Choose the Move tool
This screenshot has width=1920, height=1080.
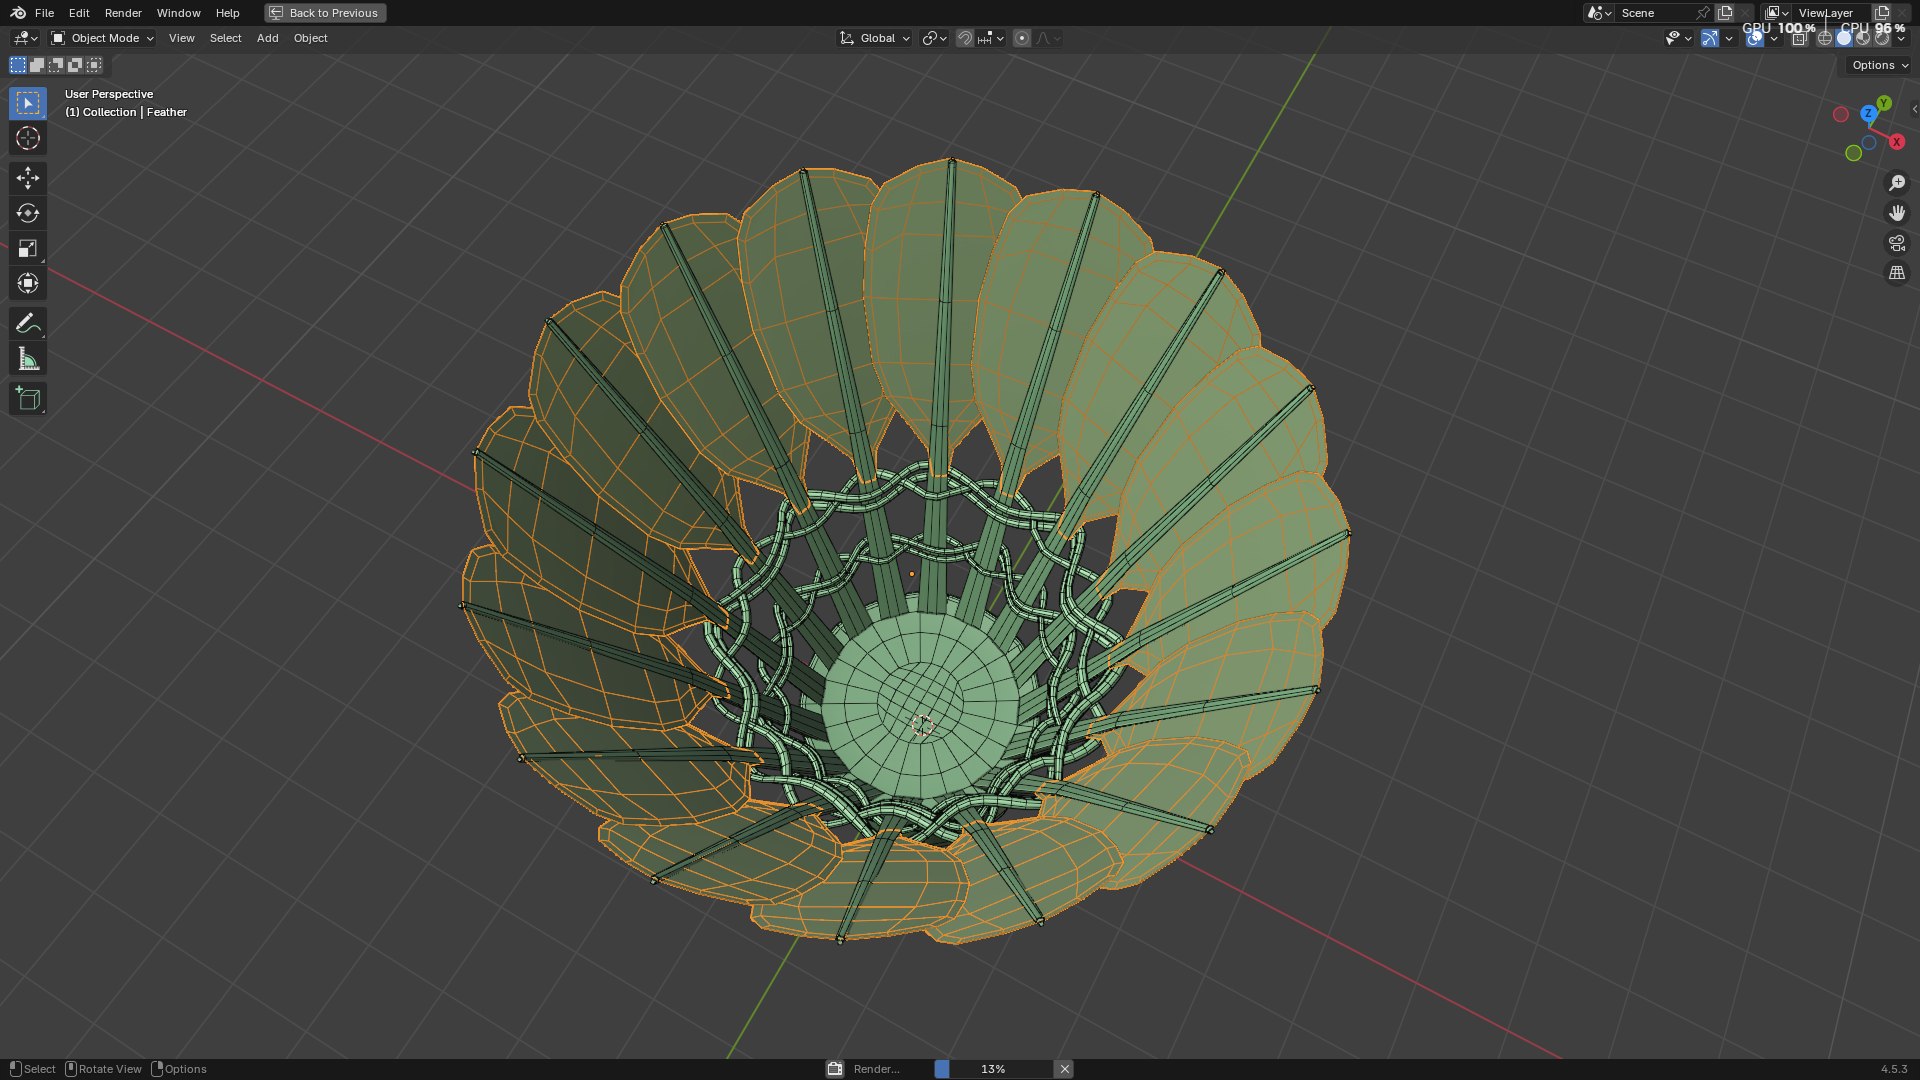(x=27, y=178)
